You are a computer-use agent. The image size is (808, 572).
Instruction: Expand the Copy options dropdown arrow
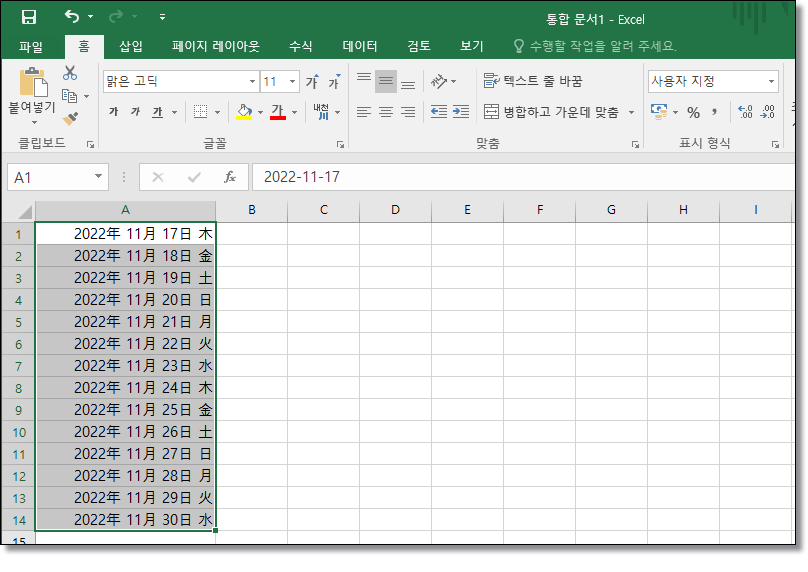point(87,96)
